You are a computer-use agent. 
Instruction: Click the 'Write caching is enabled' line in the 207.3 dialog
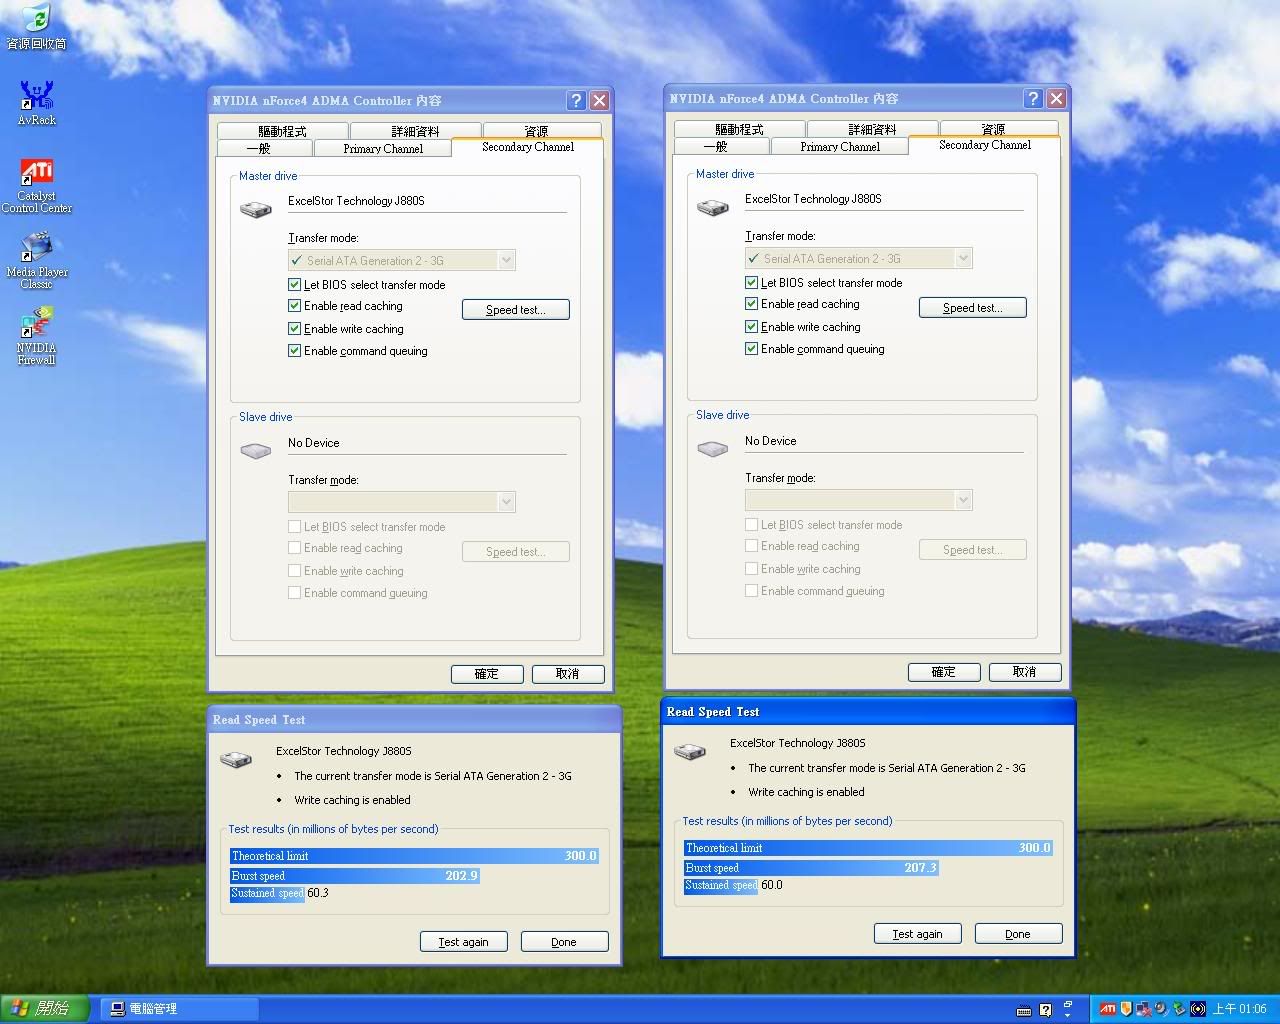806,792
